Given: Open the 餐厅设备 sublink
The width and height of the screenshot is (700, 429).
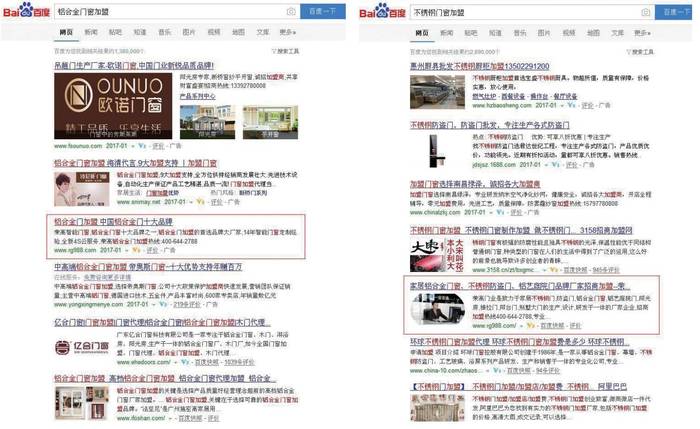Looking at the screenshot, I should (x=565, y=96).
